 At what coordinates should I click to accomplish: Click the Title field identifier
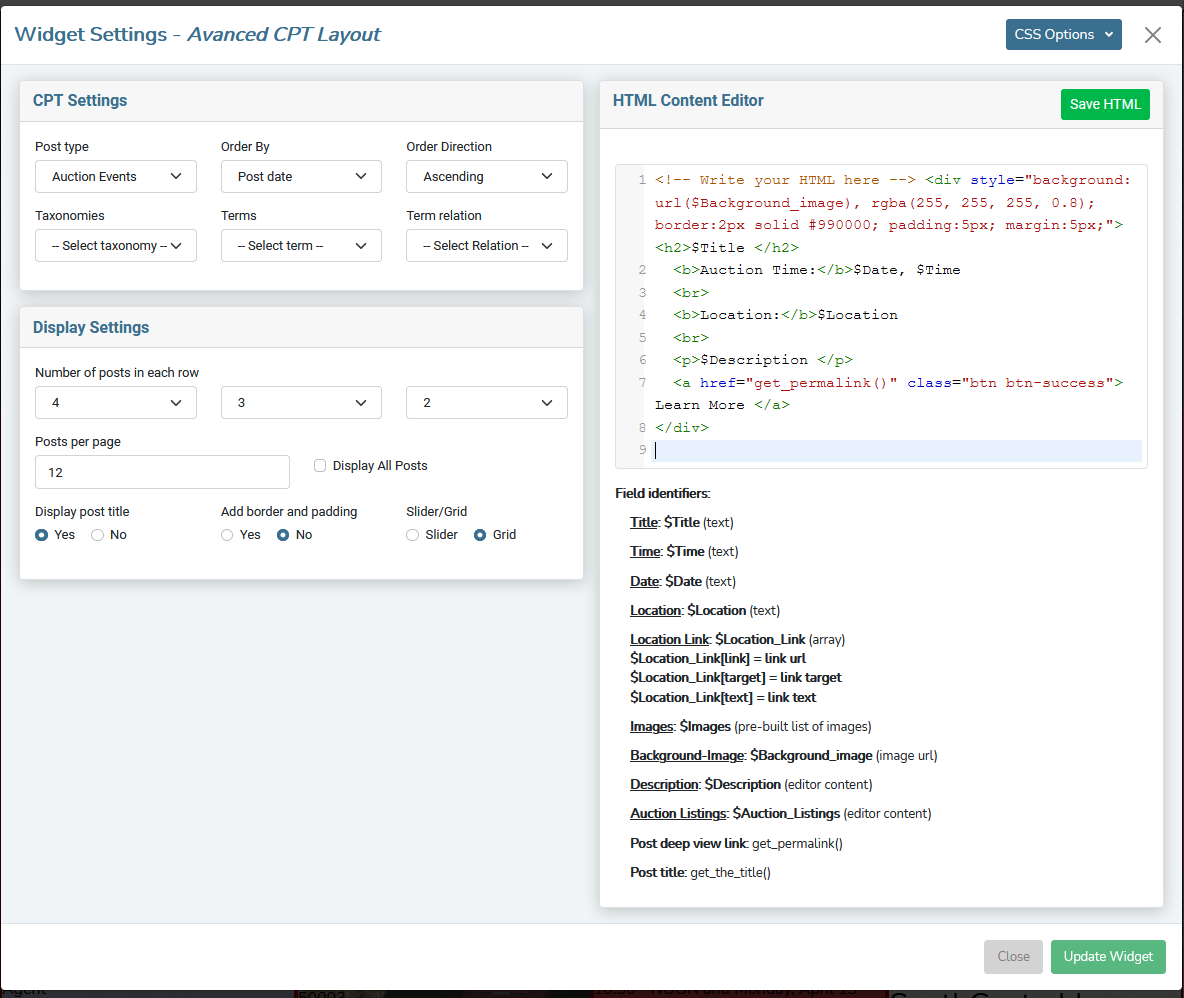point(682,522)
